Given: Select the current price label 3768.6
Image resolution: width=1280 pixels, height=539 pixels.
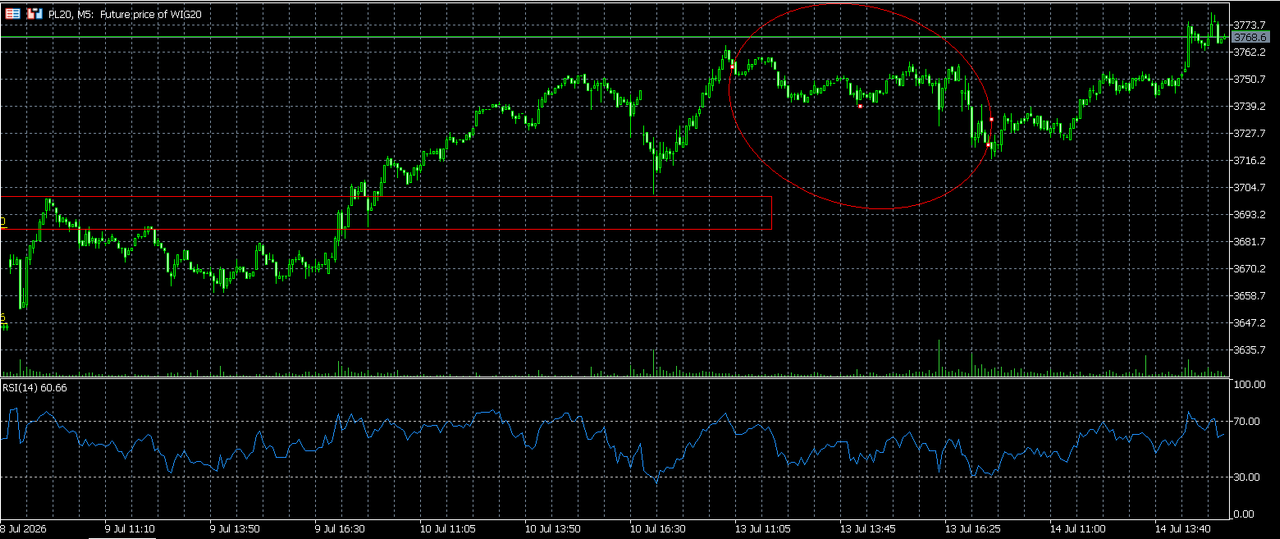Looking at the screenshot, I should 1251,37.
